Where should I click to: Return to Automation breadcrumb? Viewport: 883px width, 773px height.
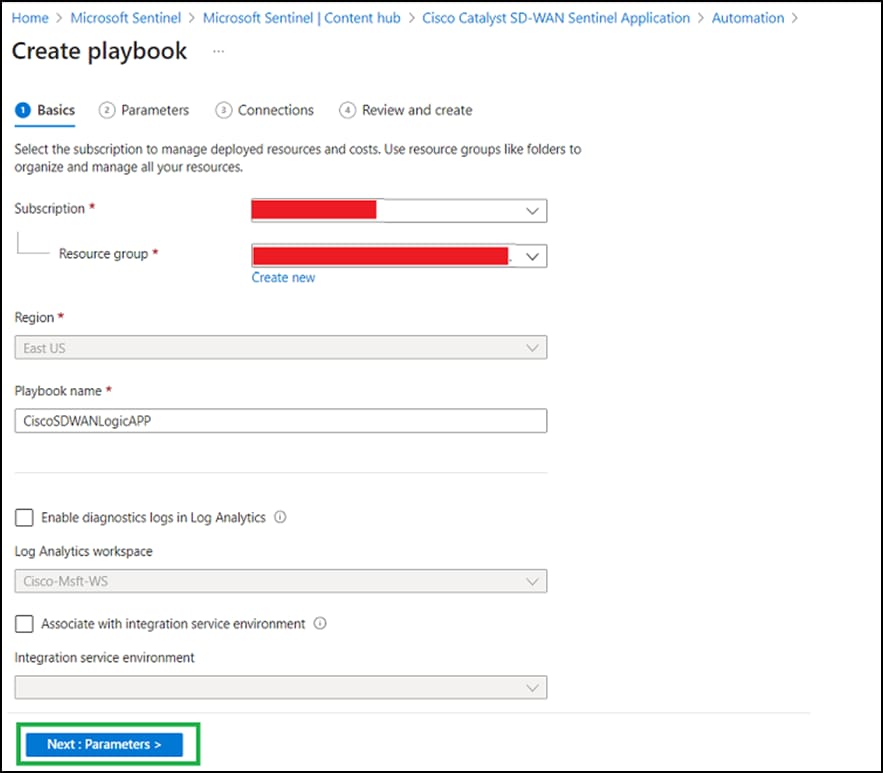point(748,18)
